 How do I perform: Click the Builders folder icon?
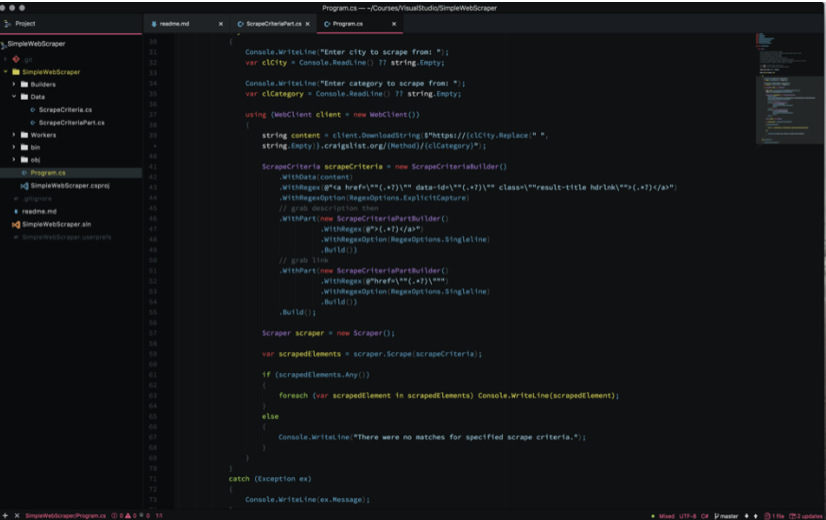pyautogui.click(x=24, y=84)
